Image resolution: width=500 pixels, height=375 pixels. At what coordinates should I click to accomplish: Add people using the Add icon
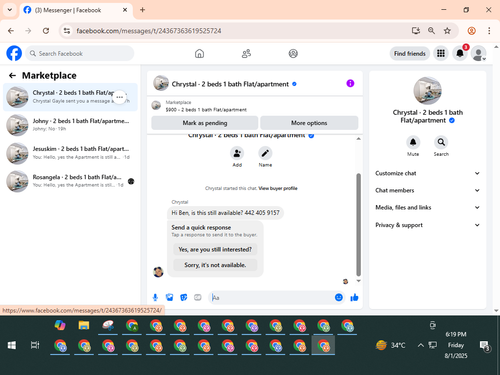click(x=237, y=153)
